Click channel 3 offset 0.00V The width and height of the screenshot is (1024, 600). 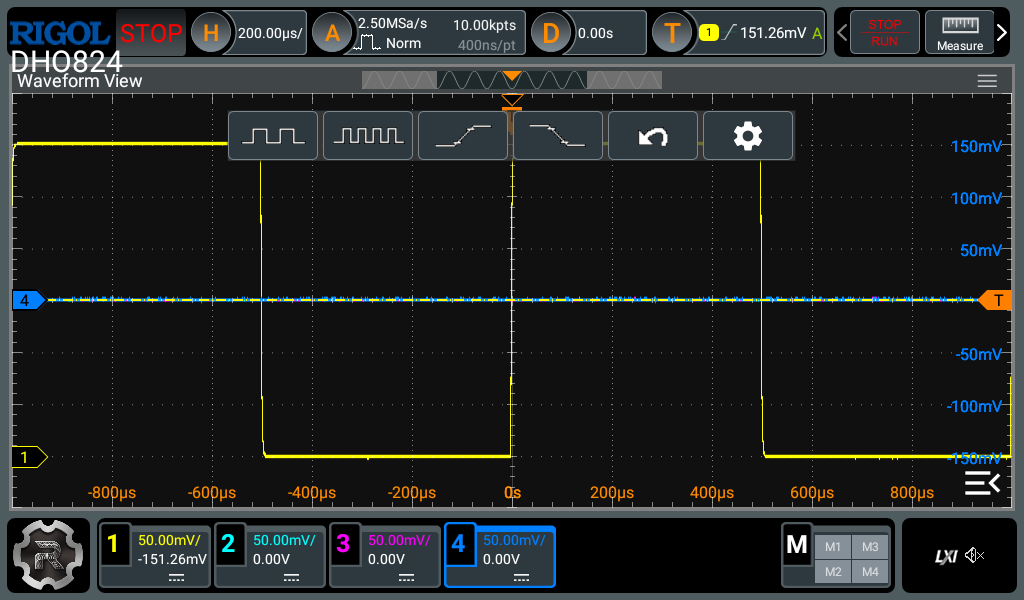[387, 560]
